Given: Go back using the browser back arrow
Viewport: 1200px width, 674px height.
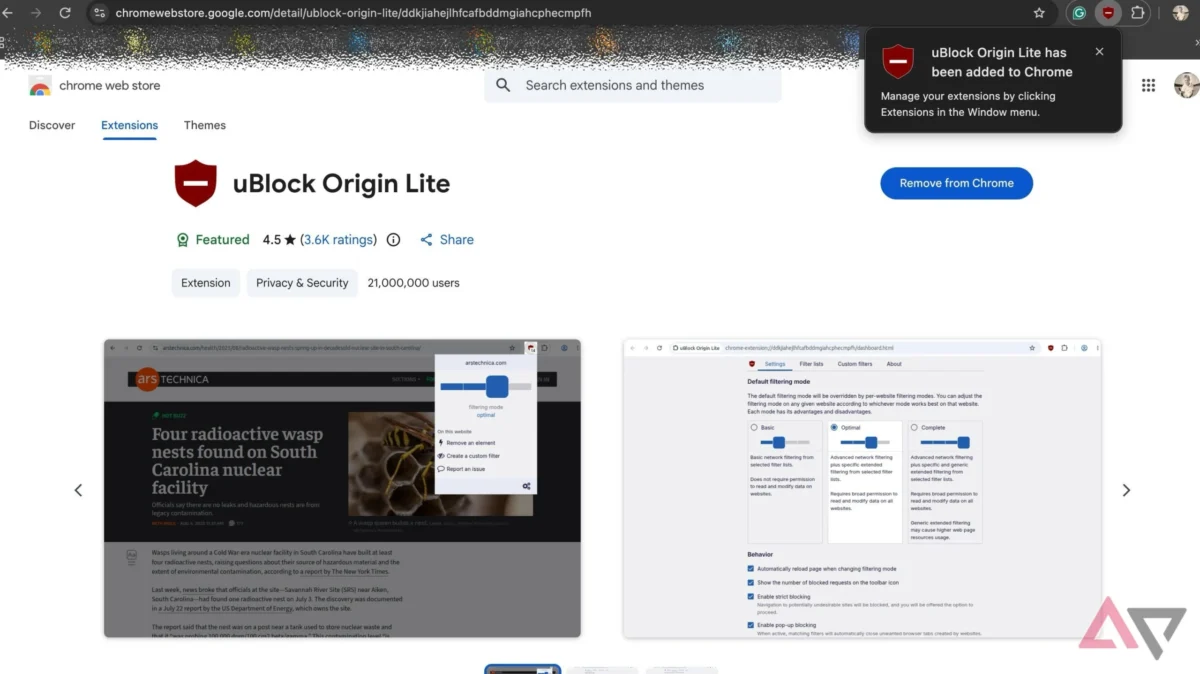Looking at the screenshot, I should coord(8,13).
